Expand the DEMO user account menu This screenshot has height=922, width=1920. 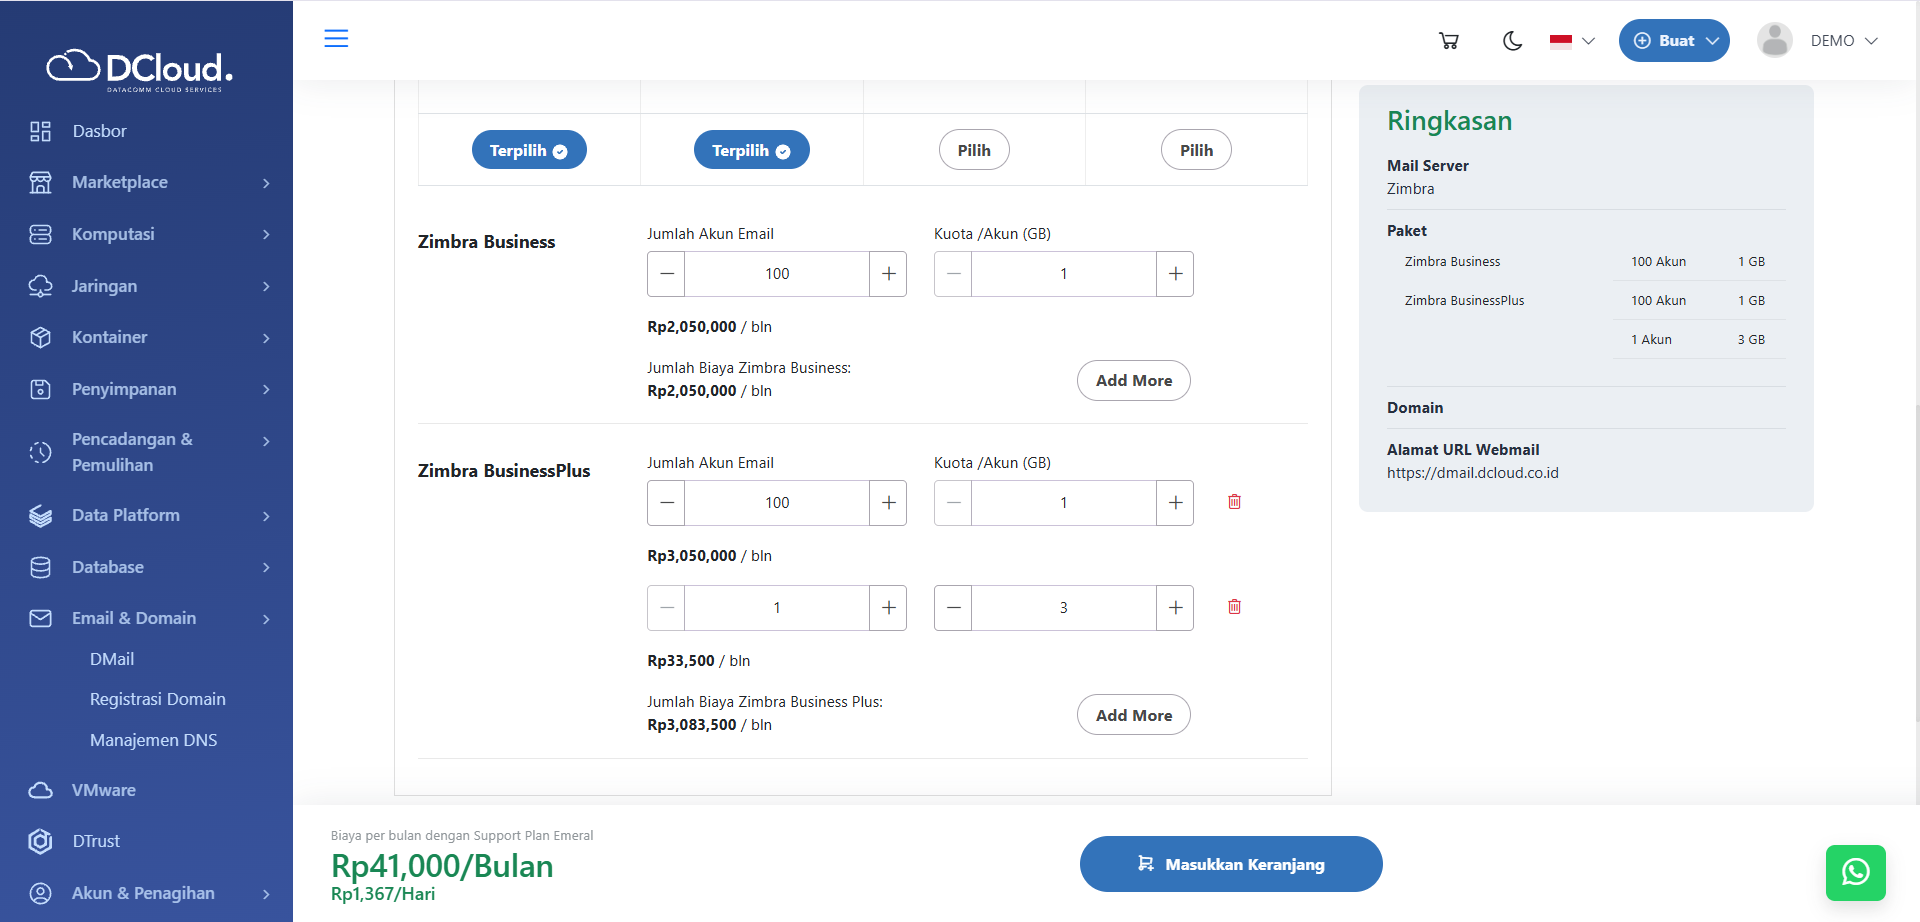(x=1819, y=41)
